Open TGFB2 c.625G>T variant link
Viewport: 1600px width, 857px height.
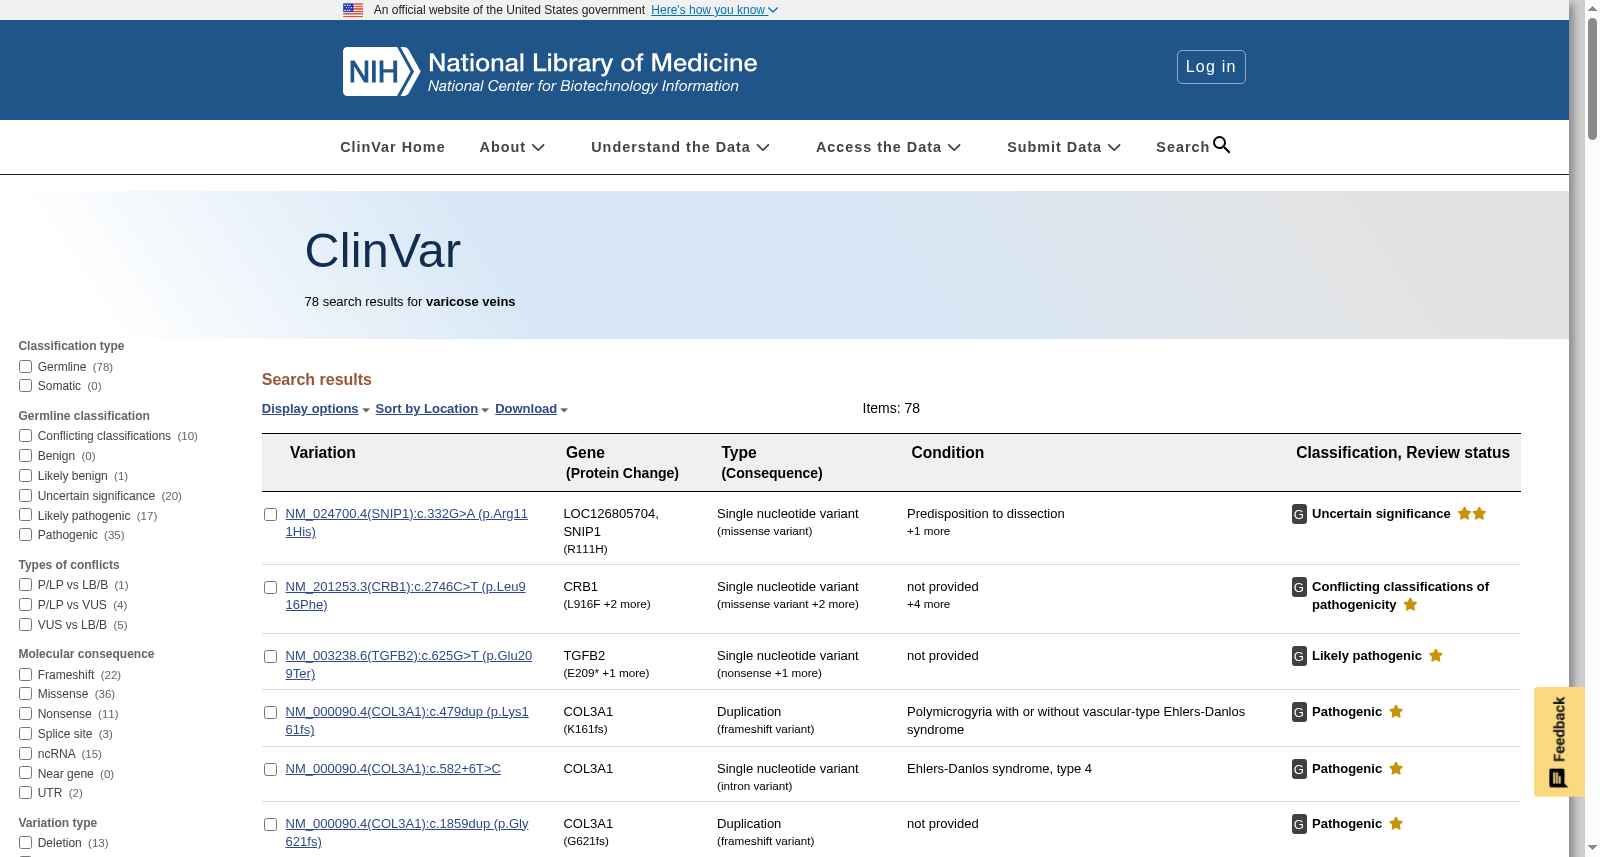(x=408, y=665)
